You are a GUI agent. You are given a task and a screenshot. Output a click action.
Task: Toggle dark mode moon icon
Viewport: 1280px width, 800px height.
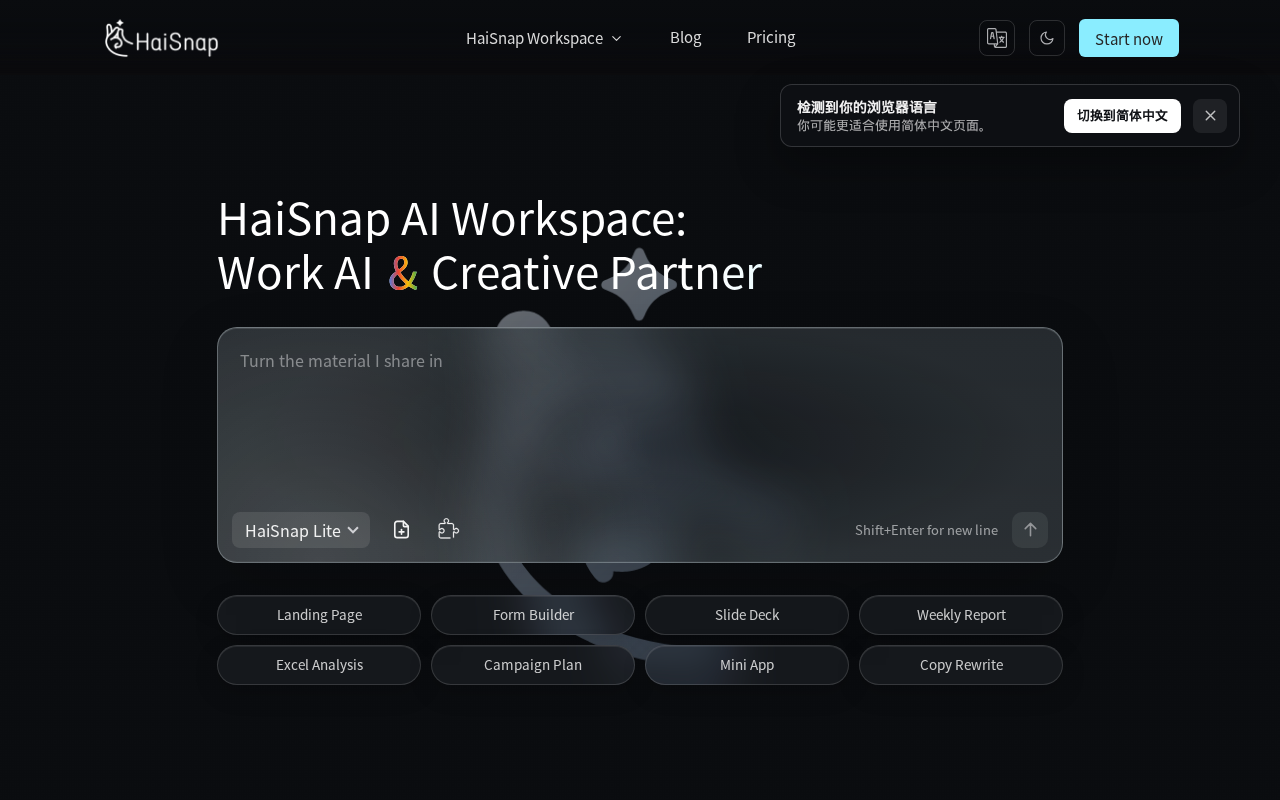tap(1047, 38)
